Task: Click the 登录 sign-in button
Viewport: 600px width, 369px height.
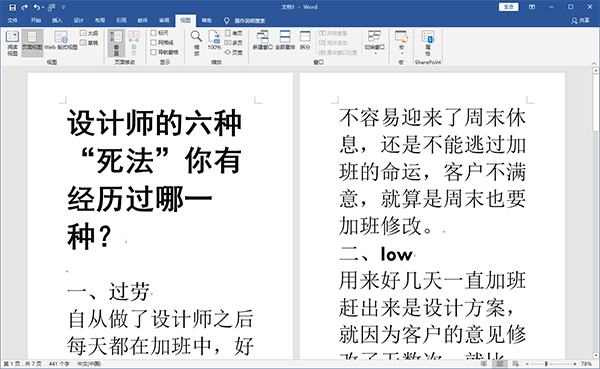Action: point(509,7)
